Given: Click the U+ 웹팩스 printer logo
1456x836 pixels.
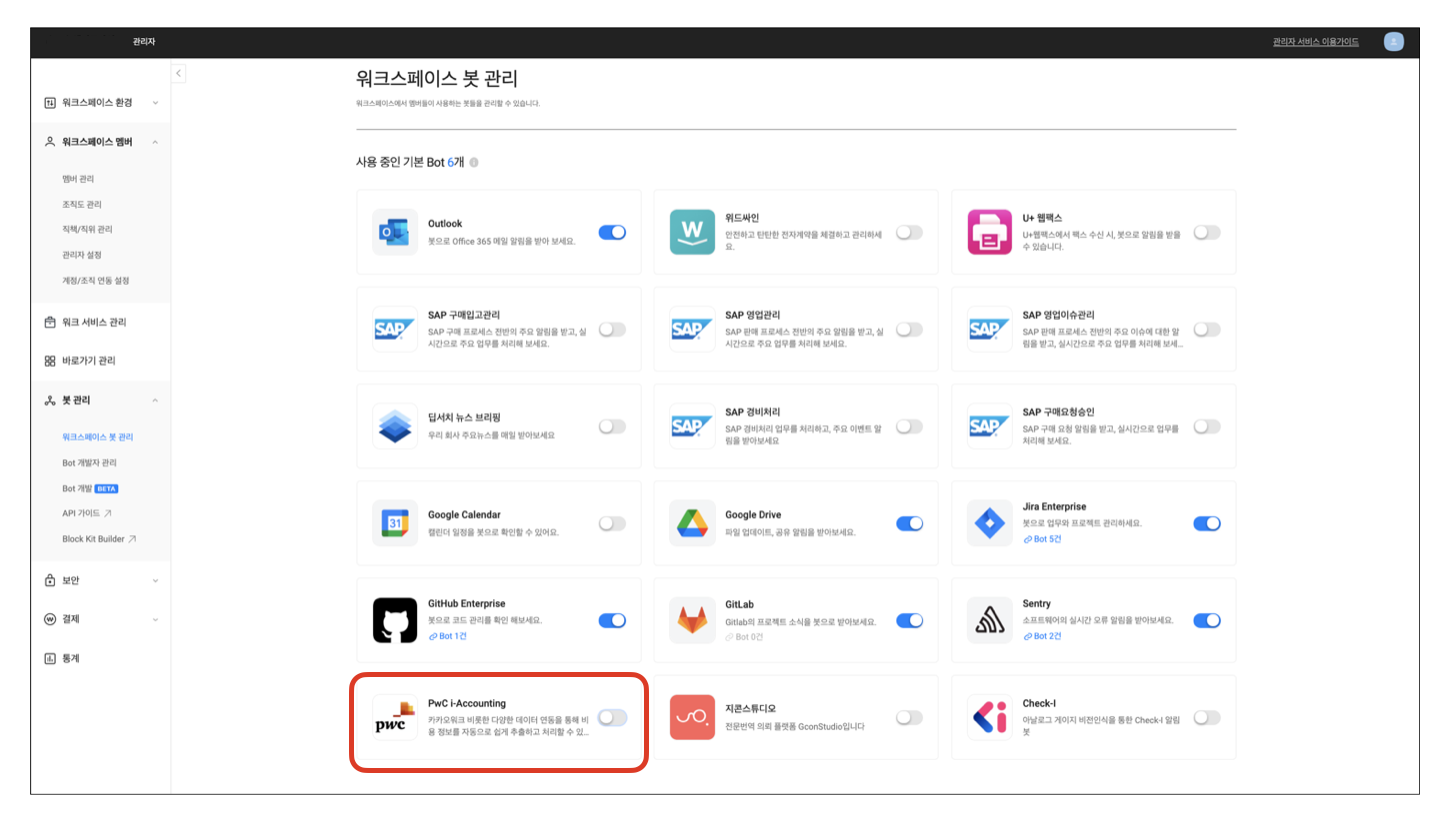Looking at the screenshot, I should click(990, 232).
